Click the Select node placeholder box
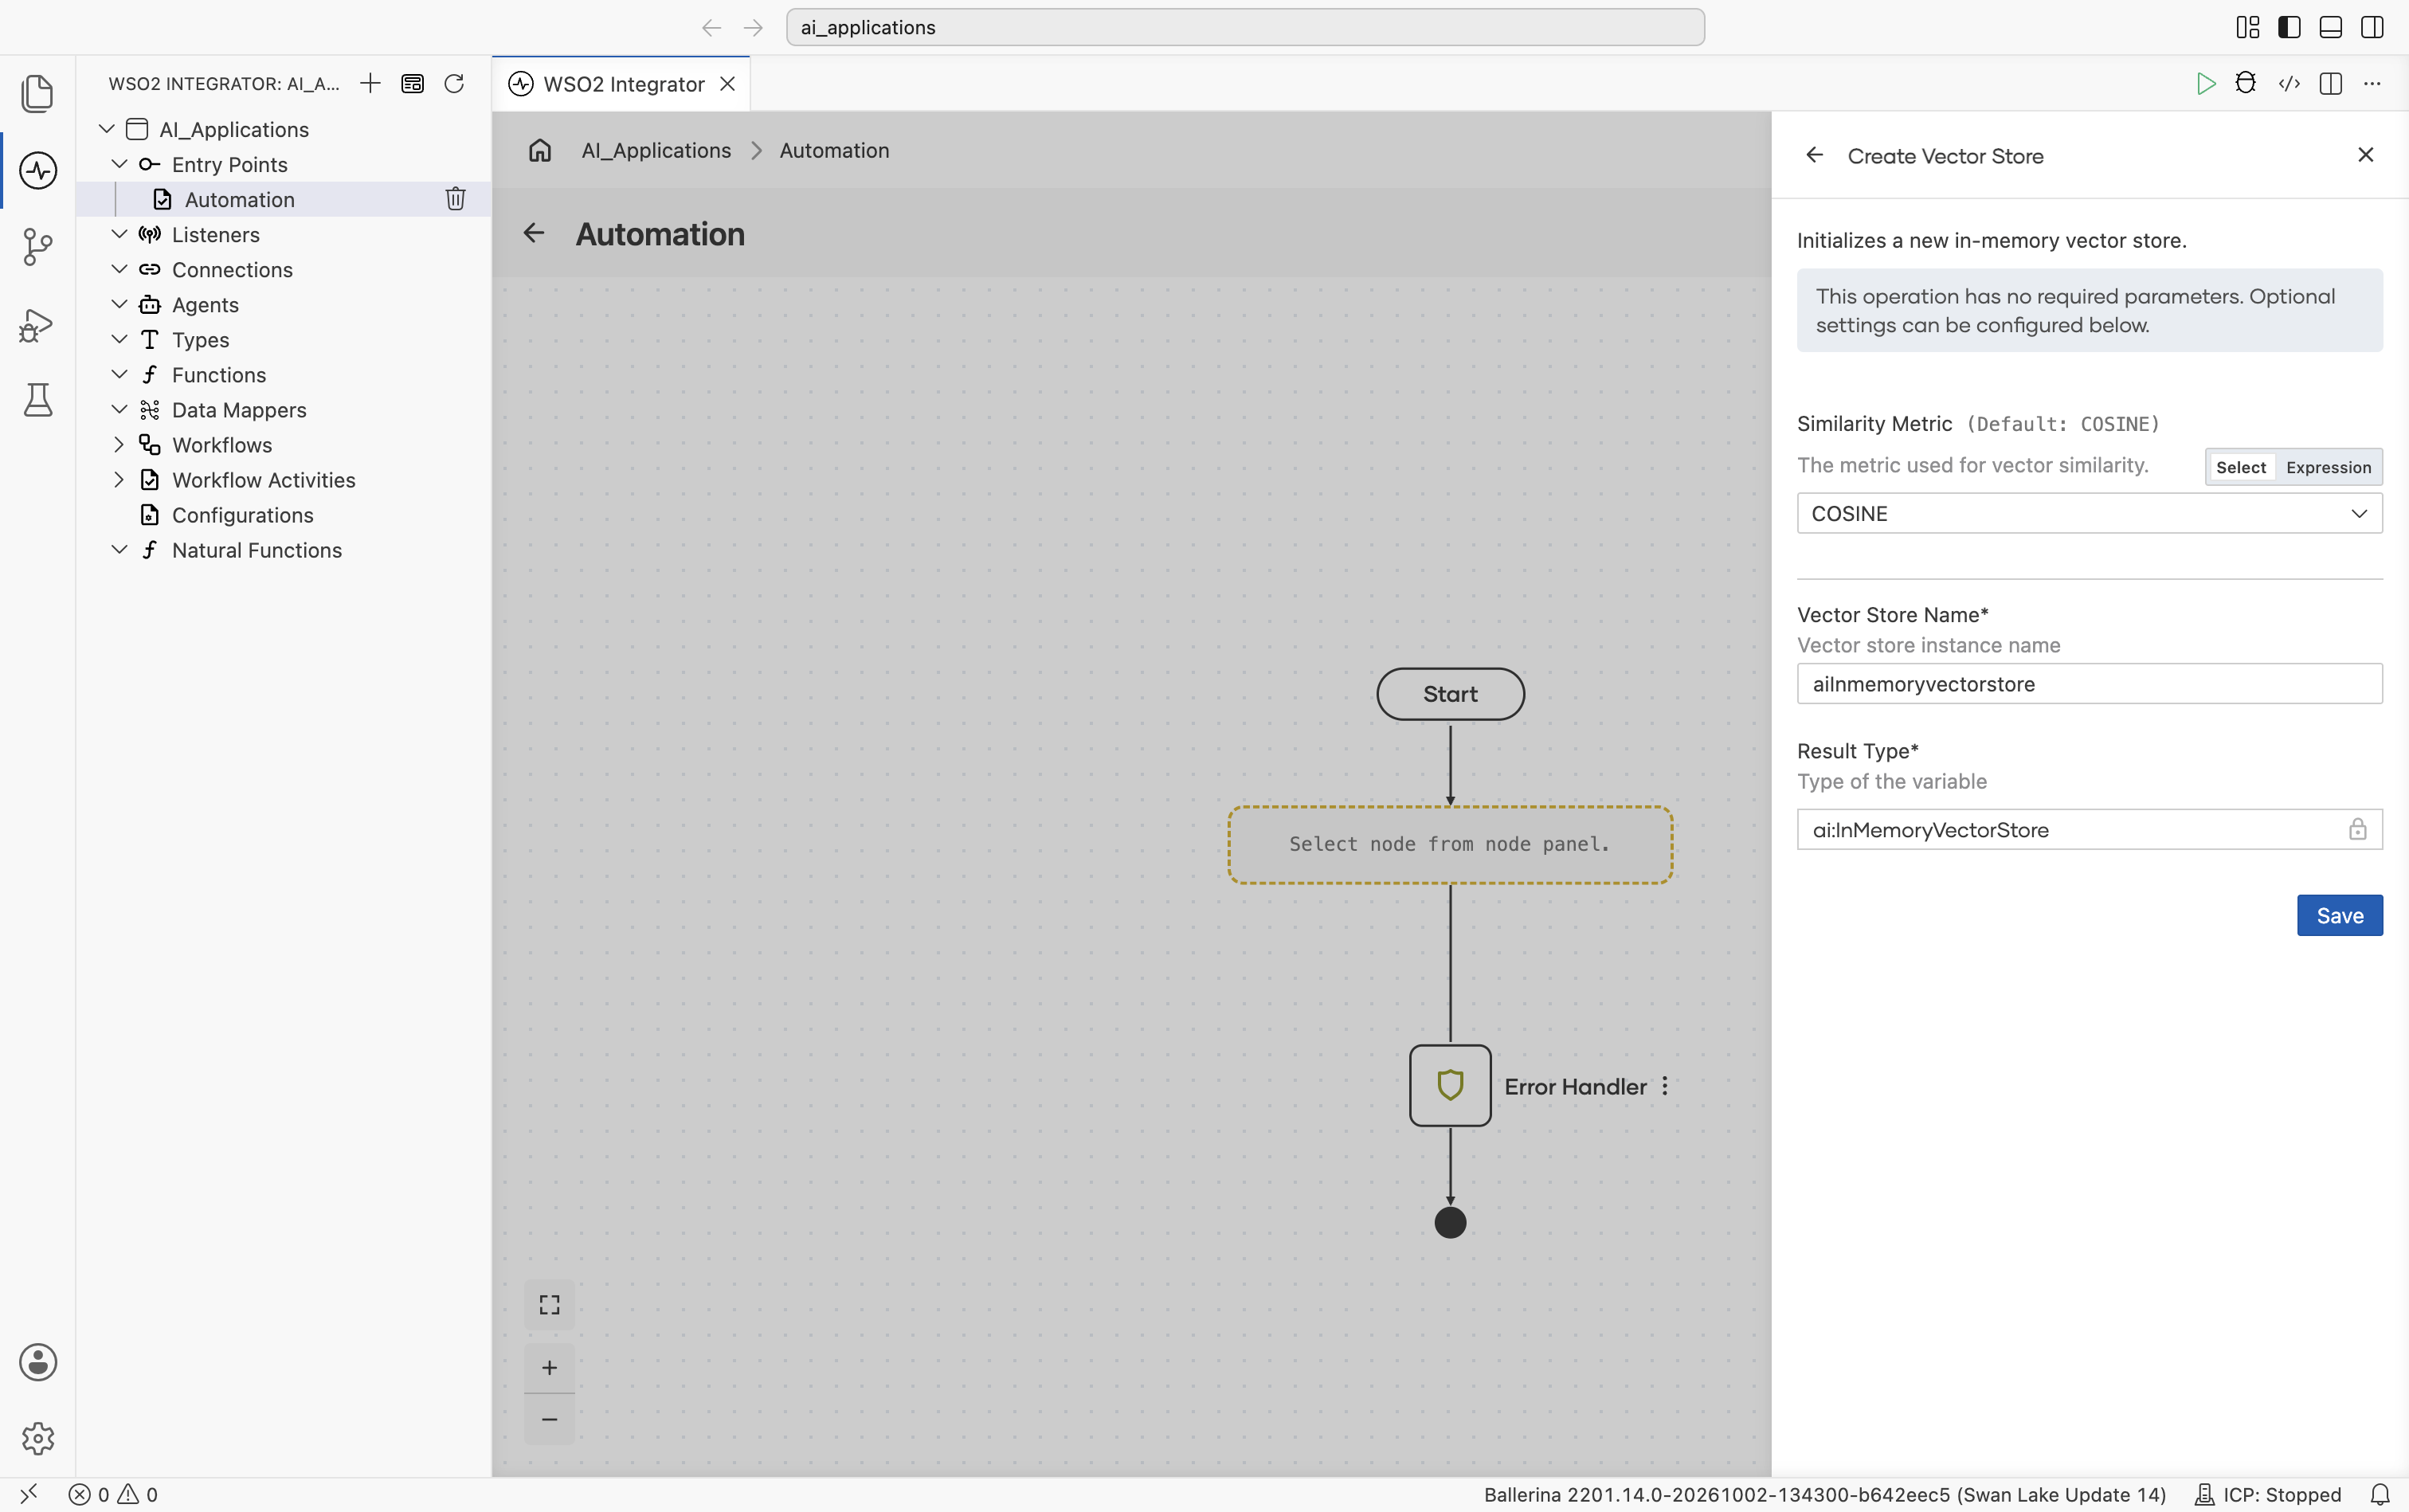The height and width of the screenshot is (1512, 2409). tap(1450, 845)
